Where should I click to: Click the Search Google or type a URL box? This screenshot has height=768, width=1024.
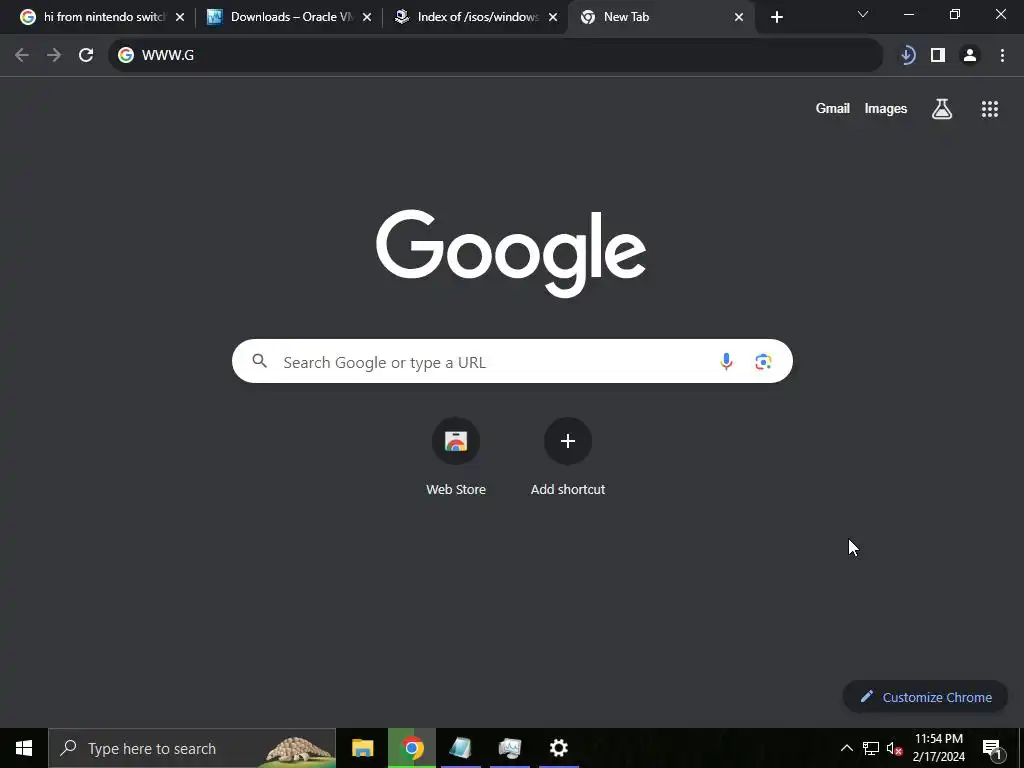[512, 361]
